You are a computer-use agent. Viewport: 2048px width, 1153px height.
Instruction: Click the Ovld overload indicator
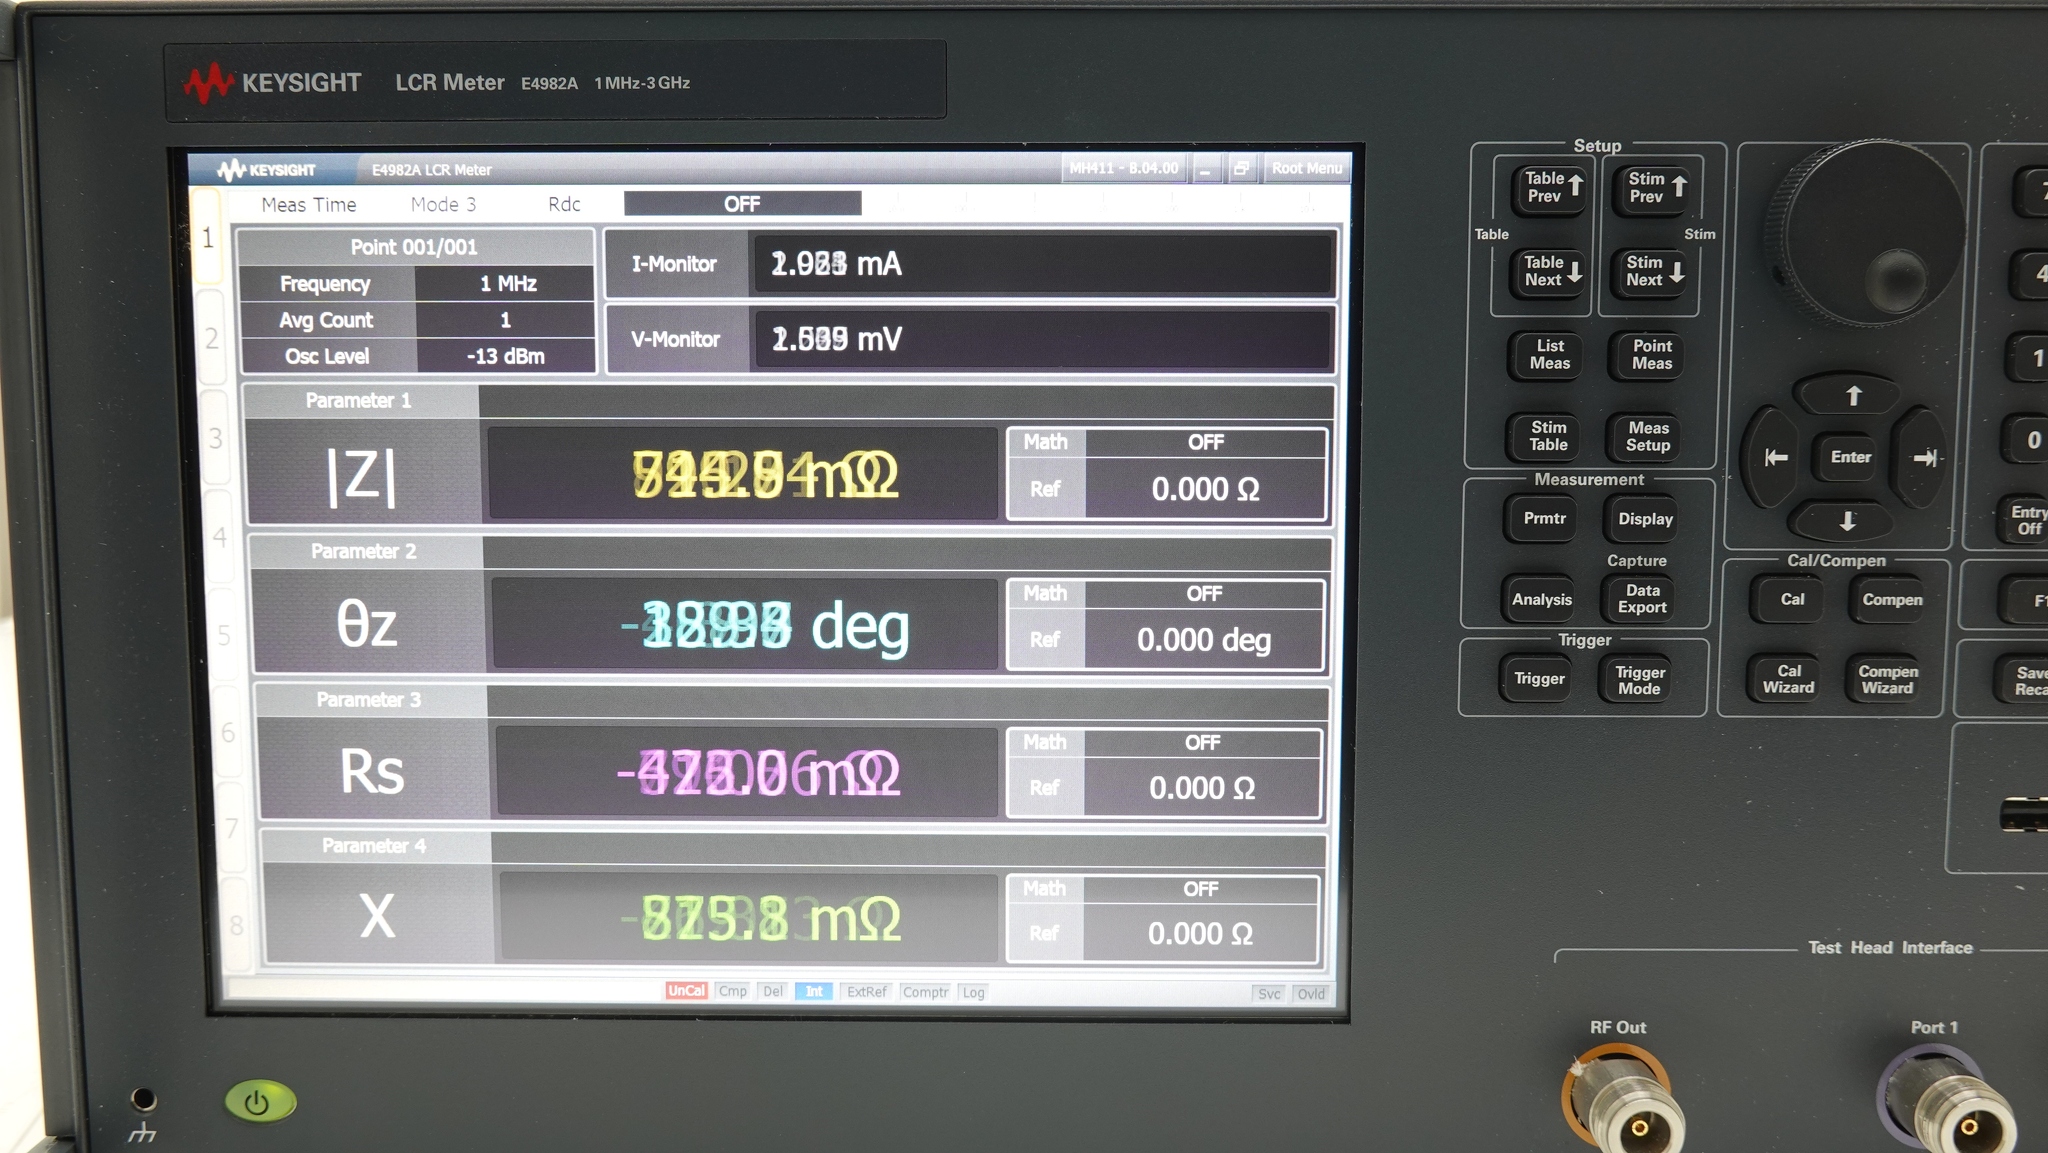coord(1312,993)
